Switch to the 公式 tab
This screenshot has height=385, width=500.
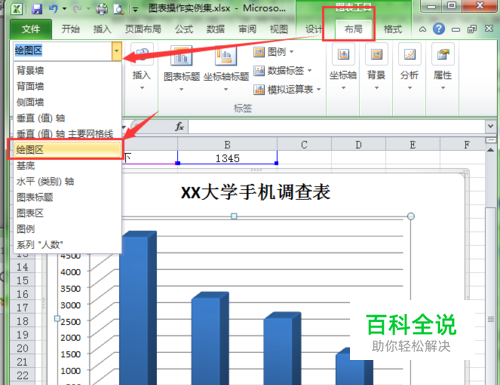184,29
